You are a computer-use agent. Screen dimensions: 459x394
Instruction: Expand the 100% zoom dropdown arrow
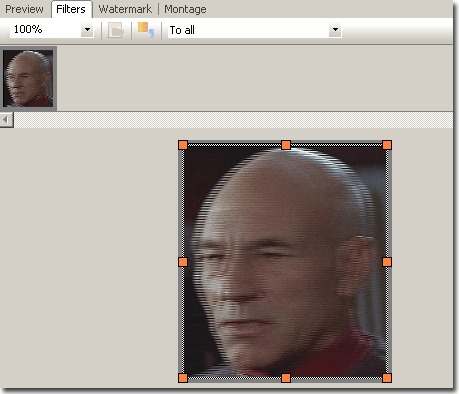87,30
